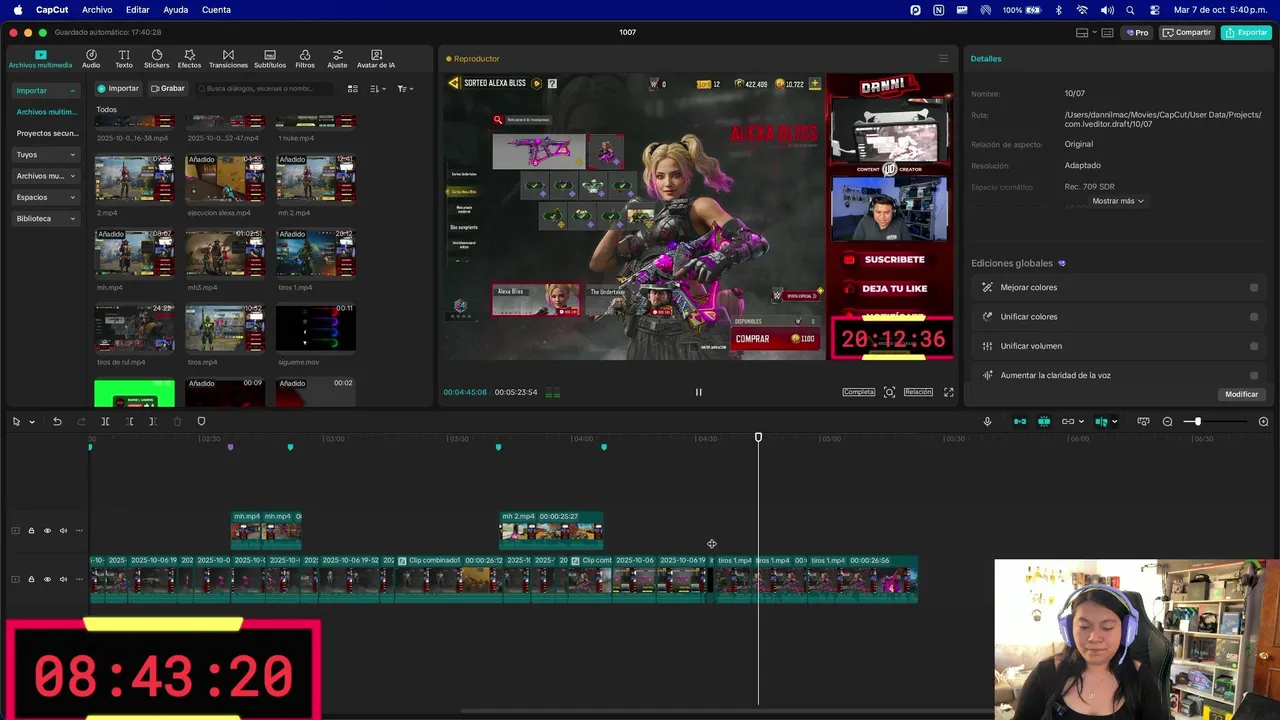1280x720 pixels.
Task: Open the Filtros panel
Action: 305,59
